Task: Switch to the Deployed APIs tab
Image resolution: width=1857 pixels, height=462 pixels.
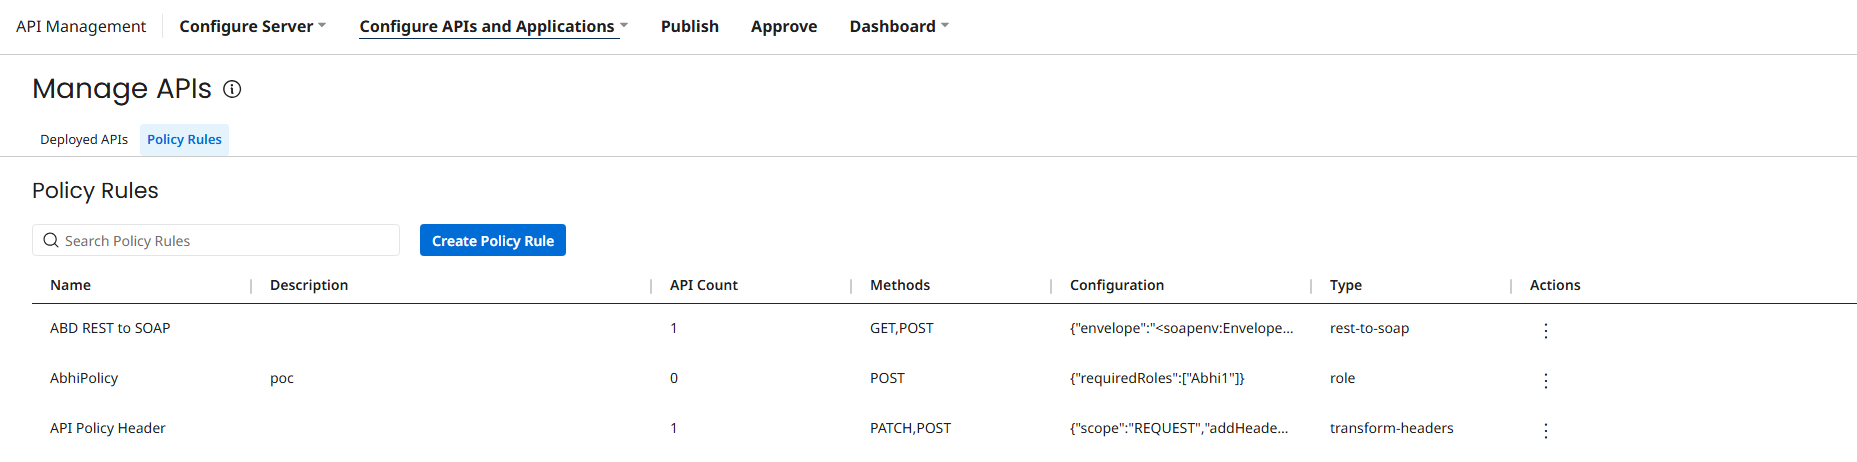Action: (84, 140)
